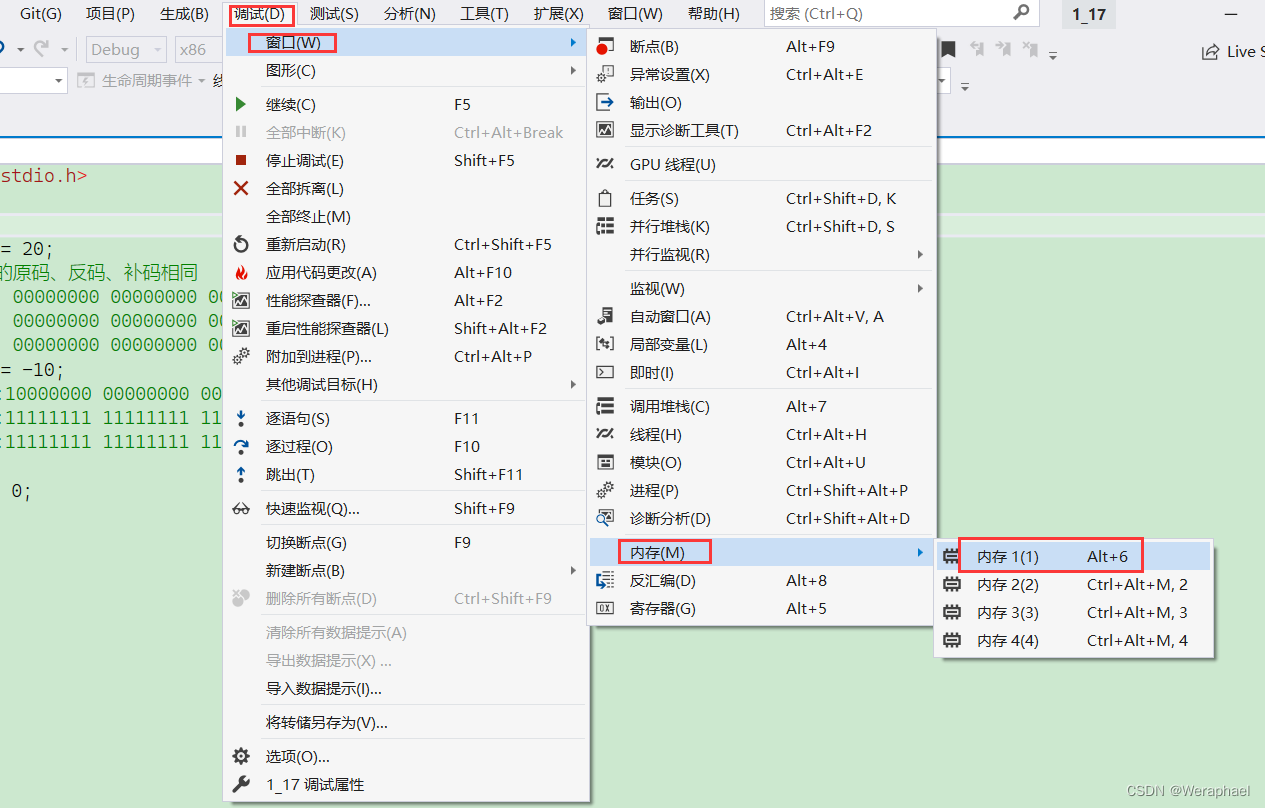
Task: Click the green Continue (继续) play icon
Action: 241,105
